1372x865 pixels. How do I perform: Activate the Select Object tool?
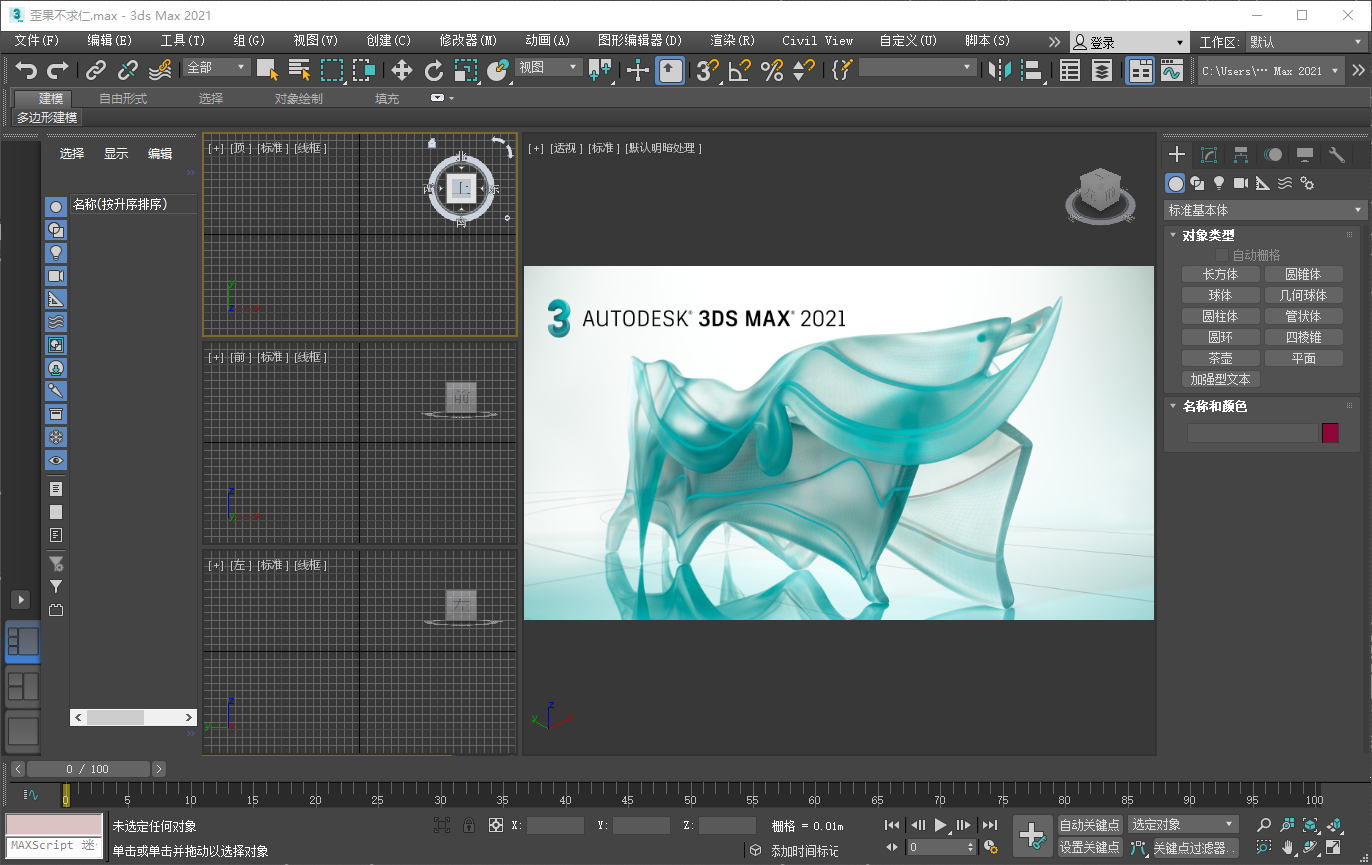[267, 69]
